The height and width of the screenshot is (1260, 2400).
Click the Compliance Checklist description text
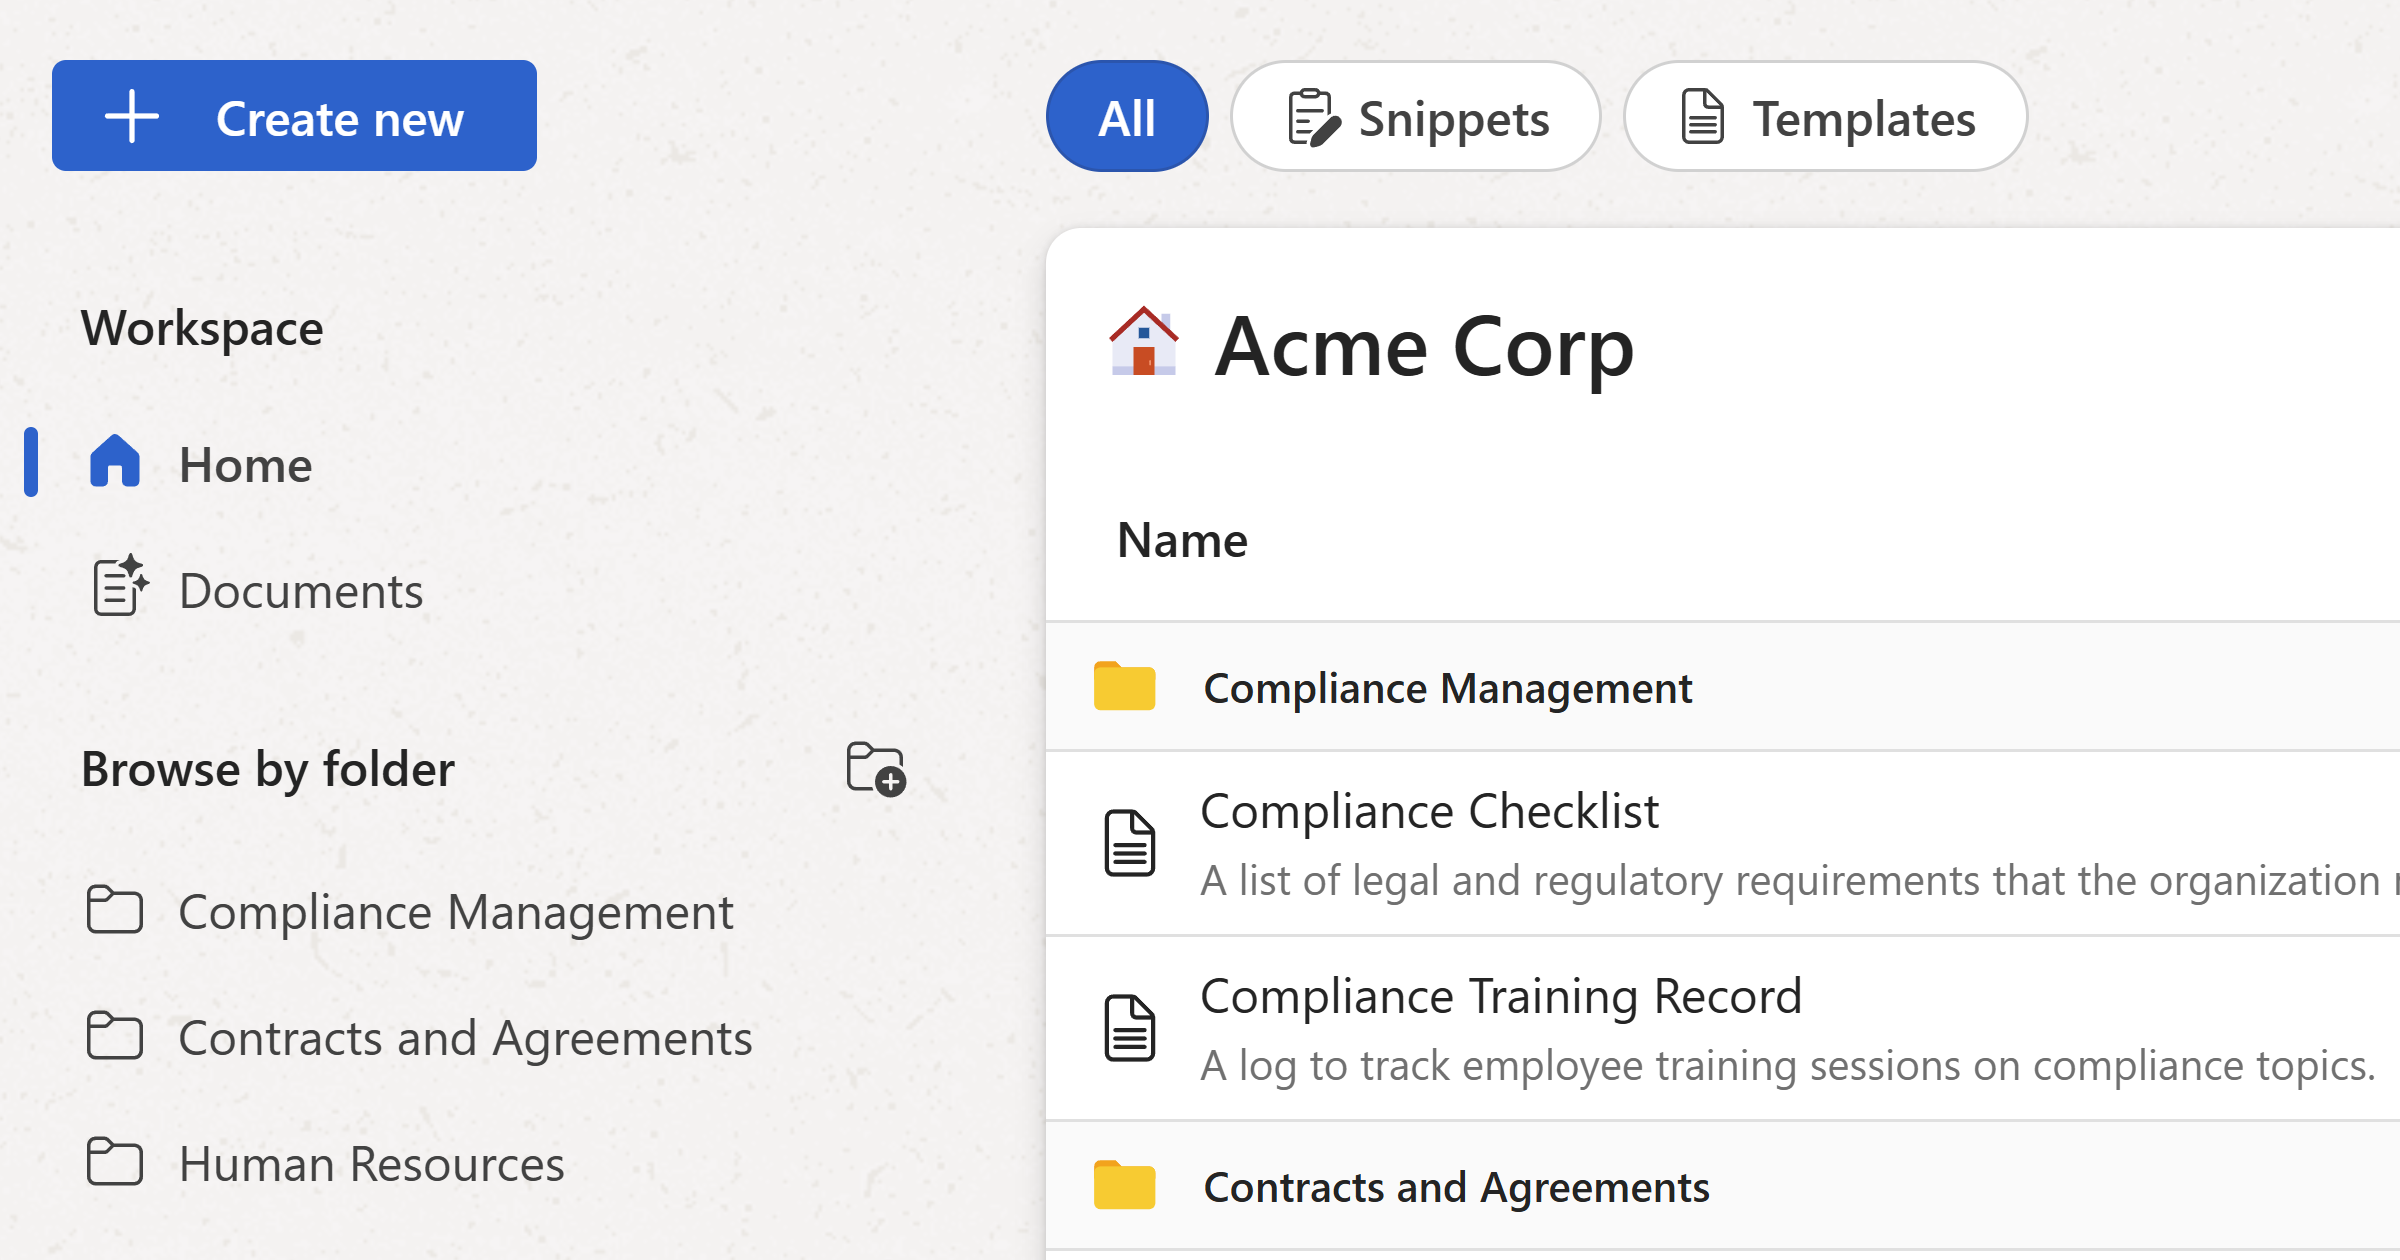1799,881
